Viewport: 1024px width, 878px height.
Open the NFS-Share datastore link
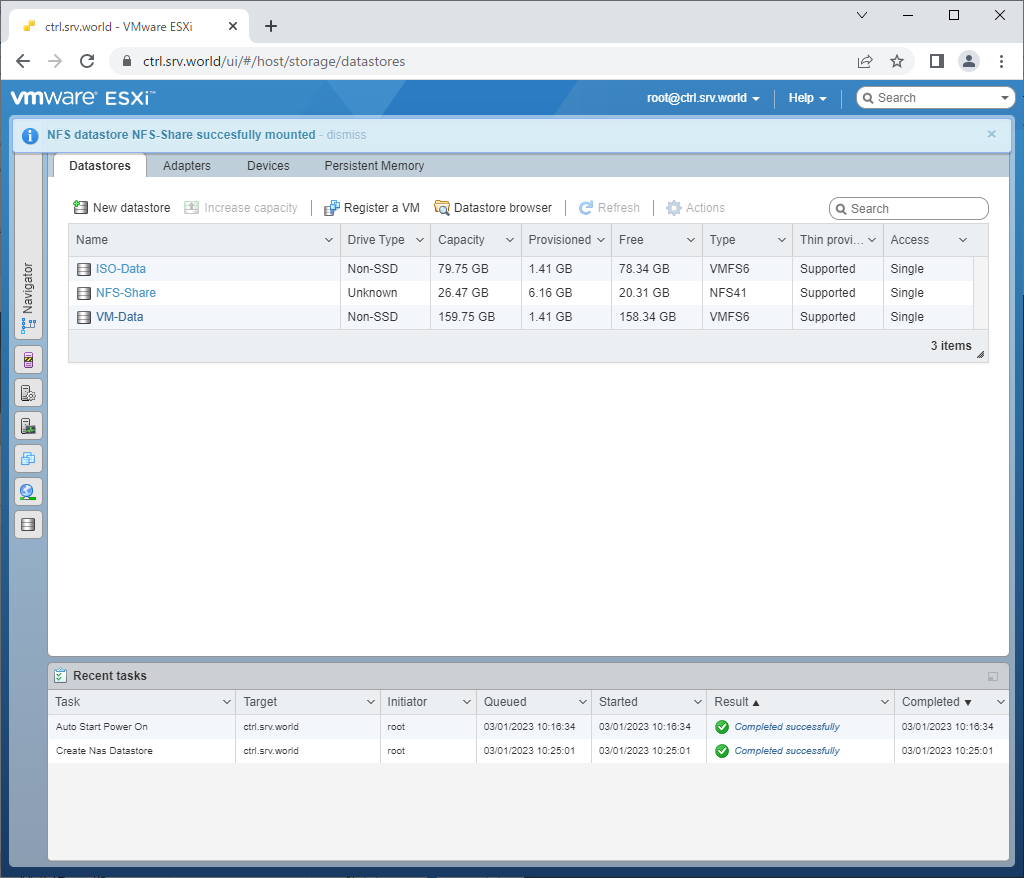126,292
